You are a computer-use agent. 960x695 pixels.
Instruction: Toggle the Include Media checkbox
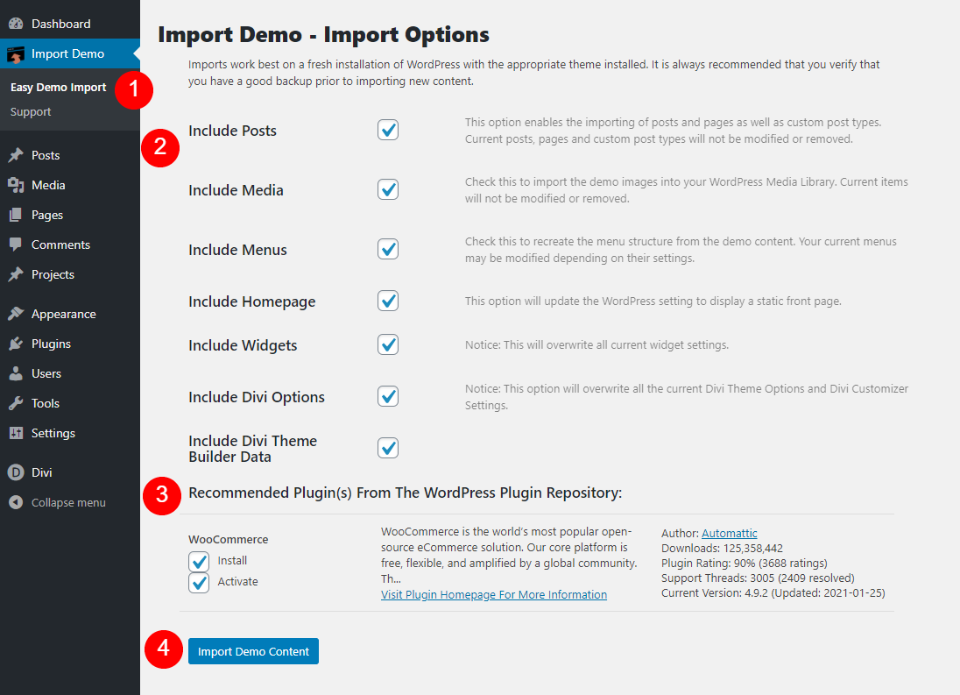point(388,190)
